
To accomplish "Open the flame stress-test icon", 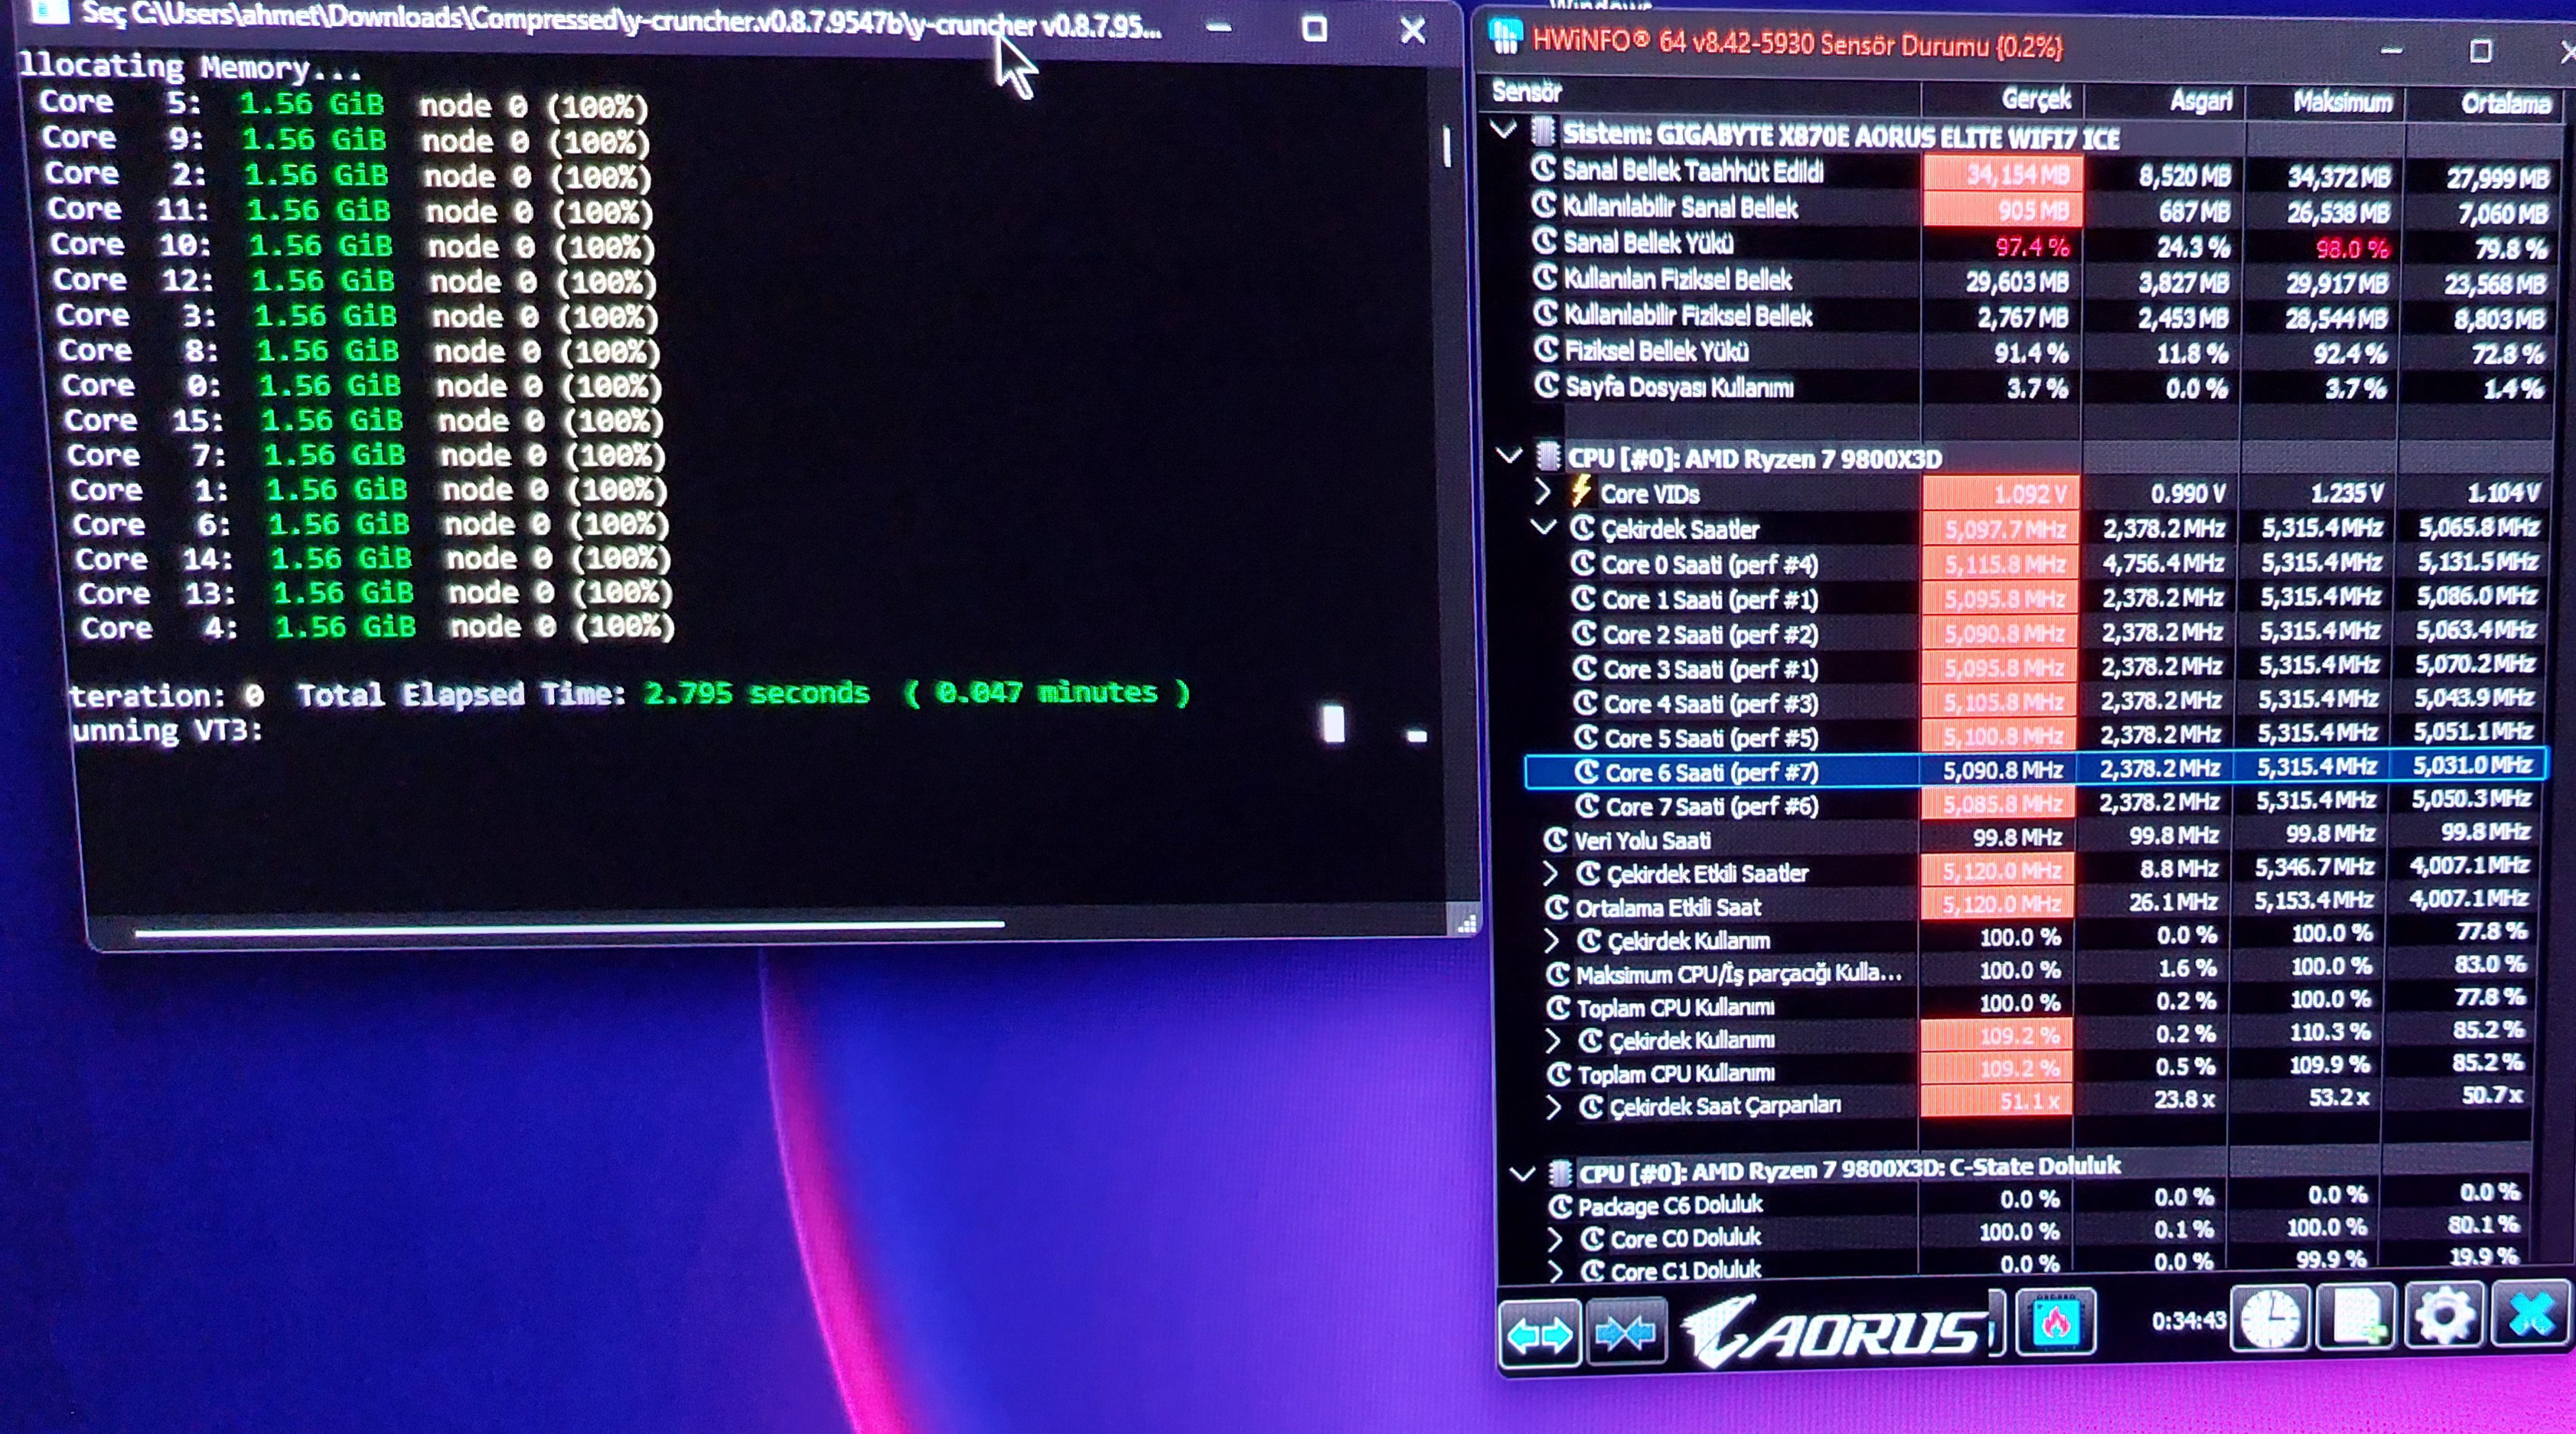I will click(x=2056, y=1322).
